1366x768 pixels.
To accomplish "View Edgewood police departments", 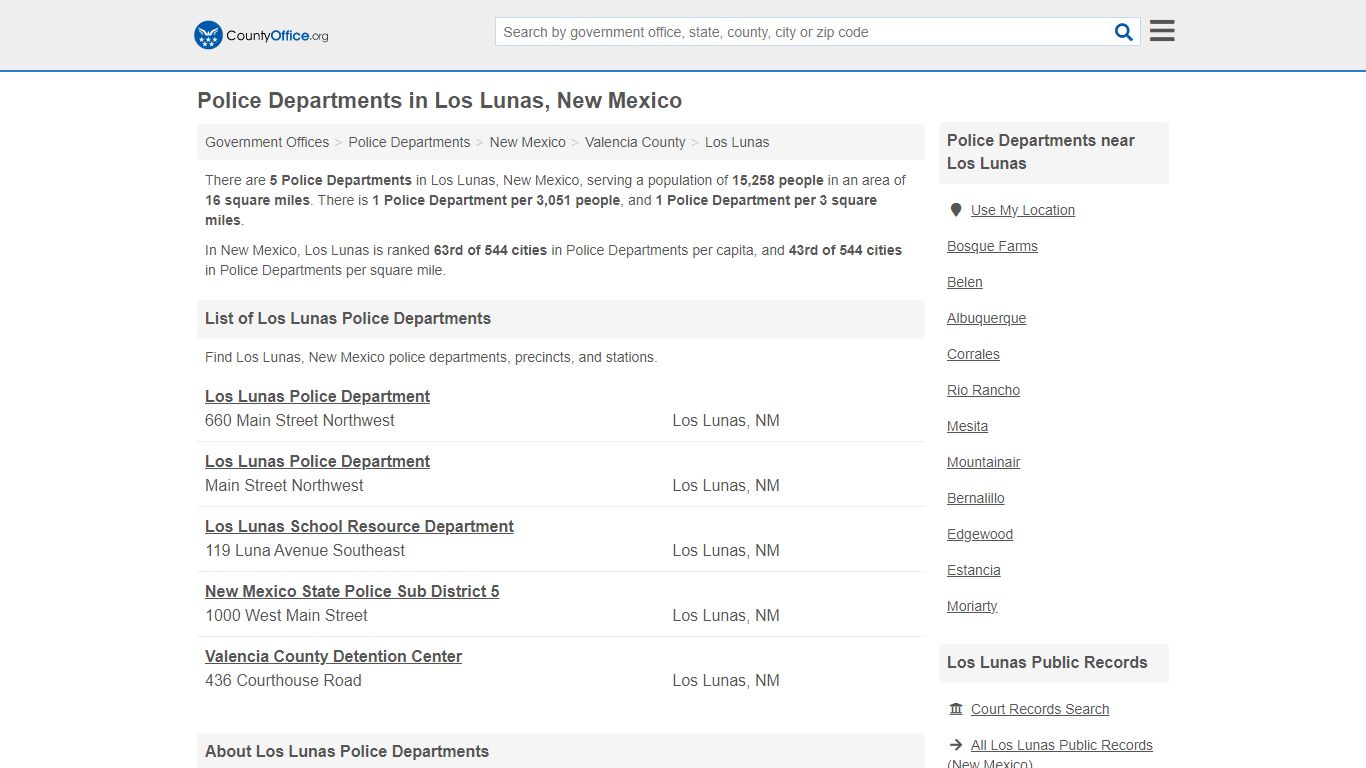I will [980, 534].
